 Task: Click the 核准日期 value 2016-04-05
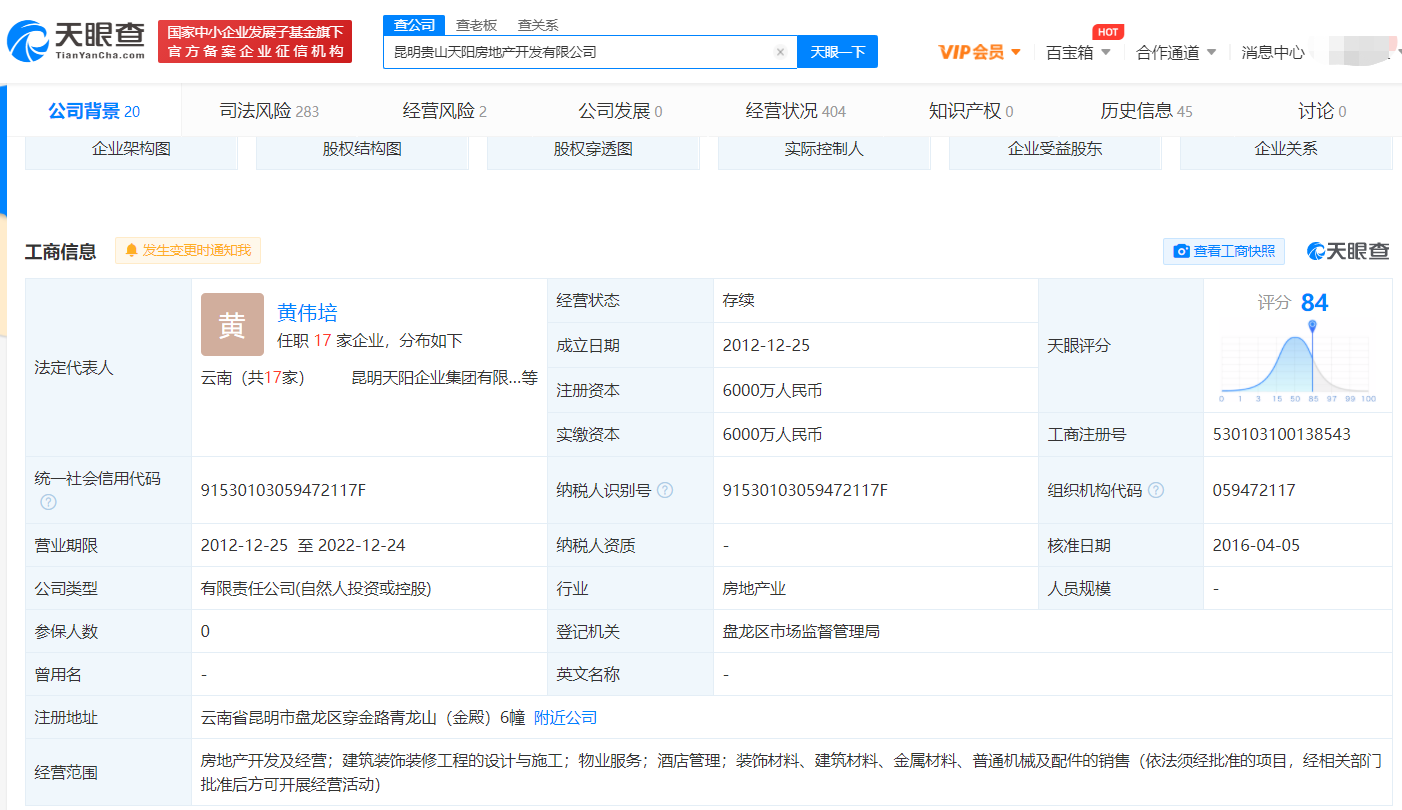[1256, 546]
